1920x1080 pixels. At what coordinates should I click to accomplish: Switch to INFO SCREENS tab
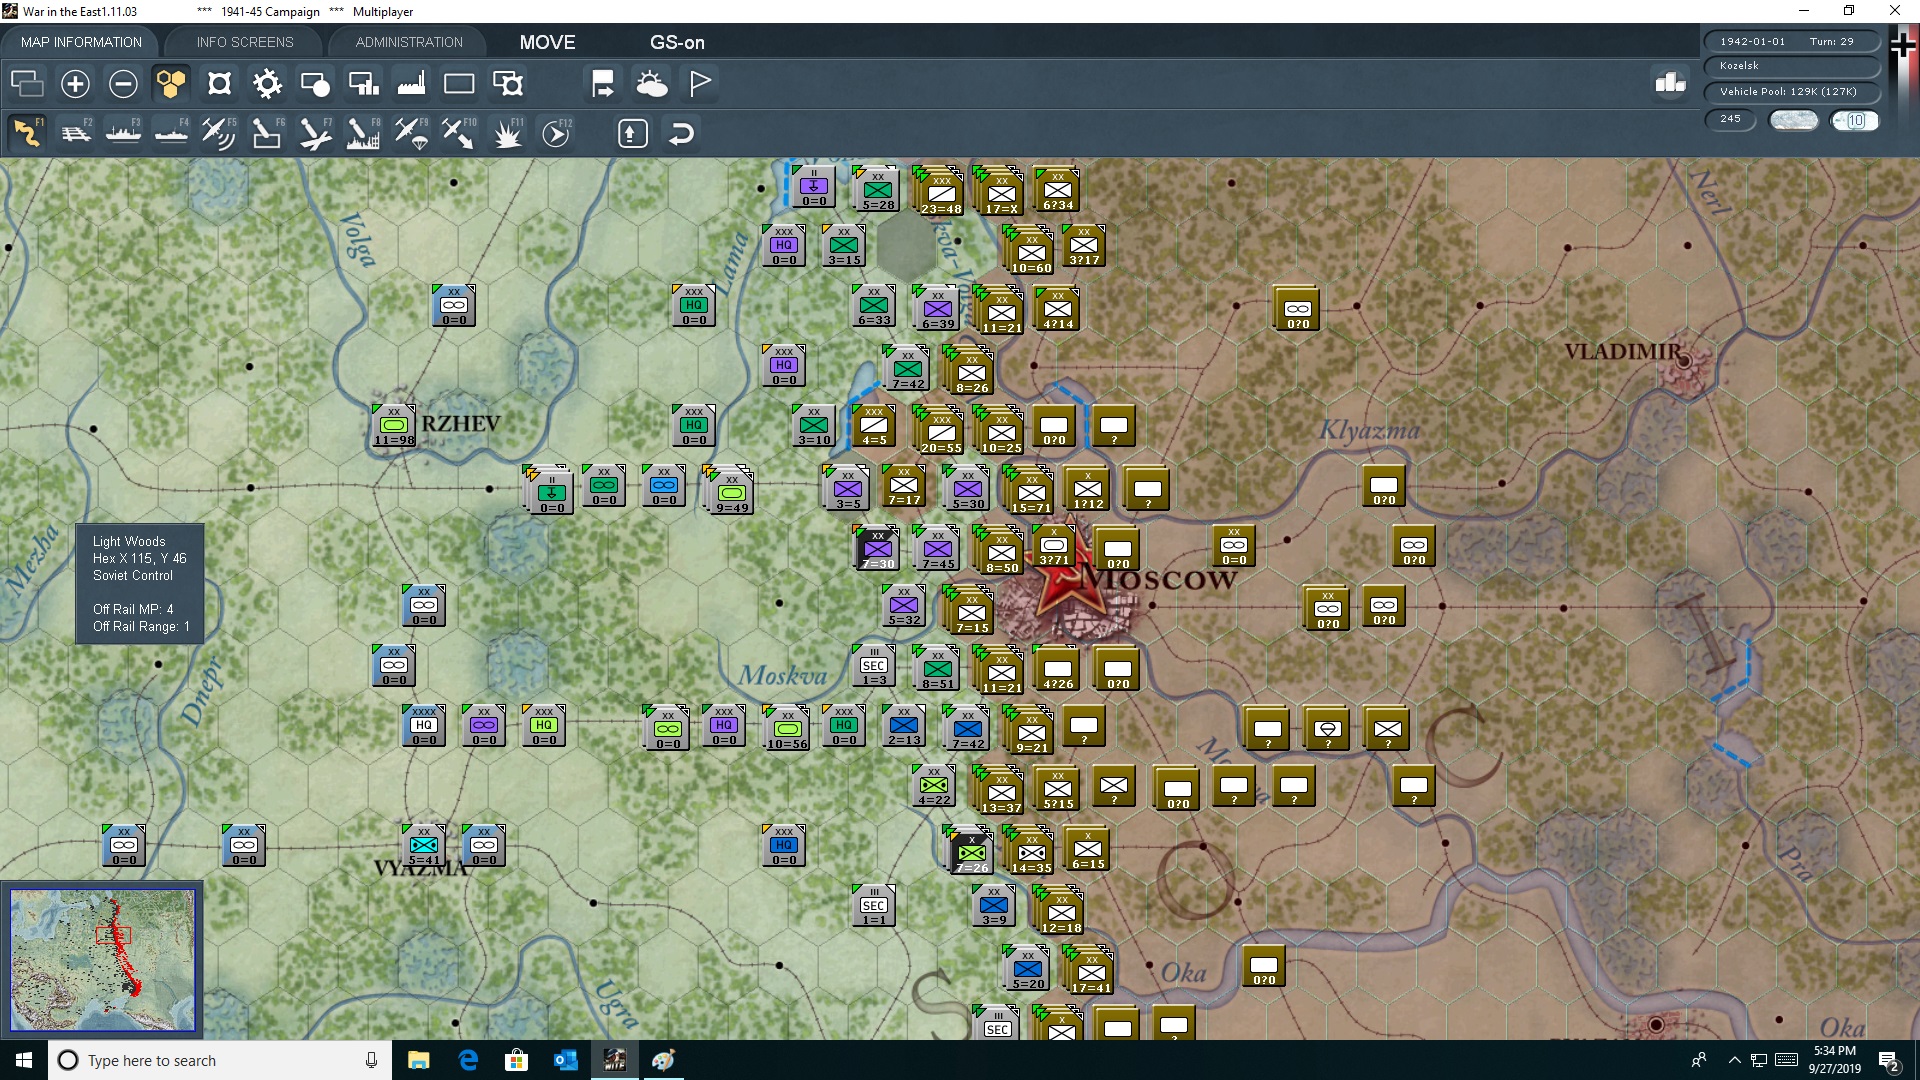pyautogui.click(x=245, y=42)
